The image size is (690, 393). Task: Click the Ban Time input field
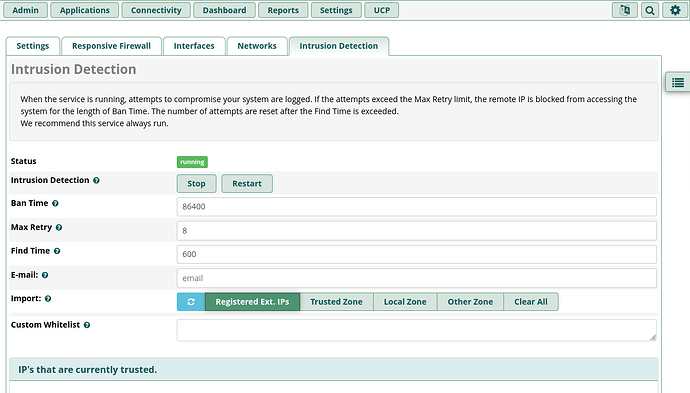[416, 207]
